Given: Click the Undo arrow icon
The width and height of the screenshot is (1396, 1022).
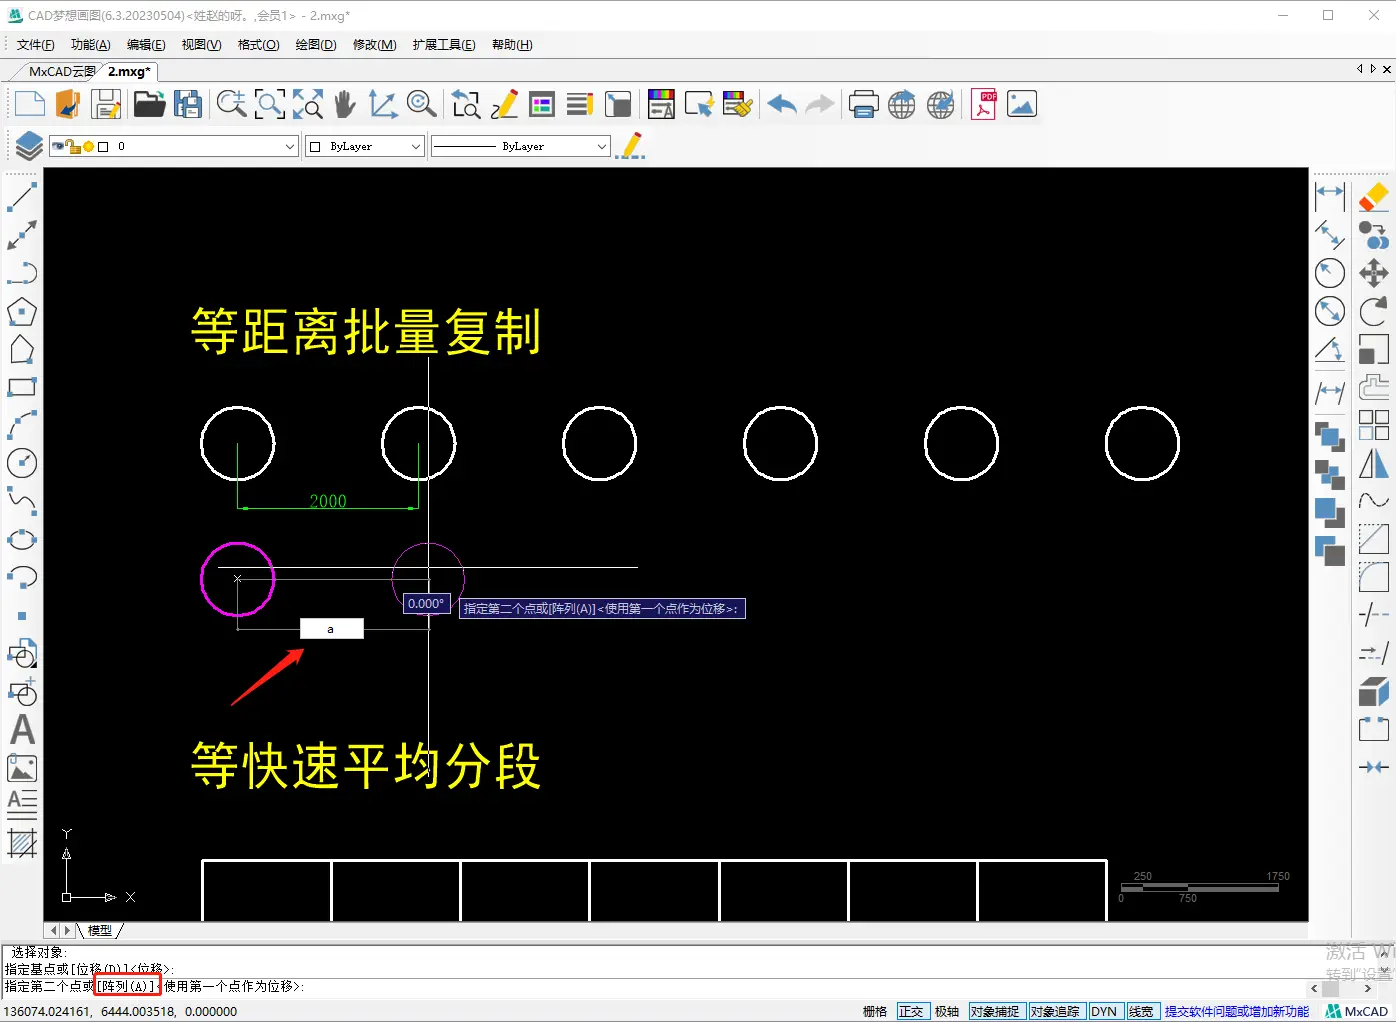Looking at the screenshot, I should (782, 104).
